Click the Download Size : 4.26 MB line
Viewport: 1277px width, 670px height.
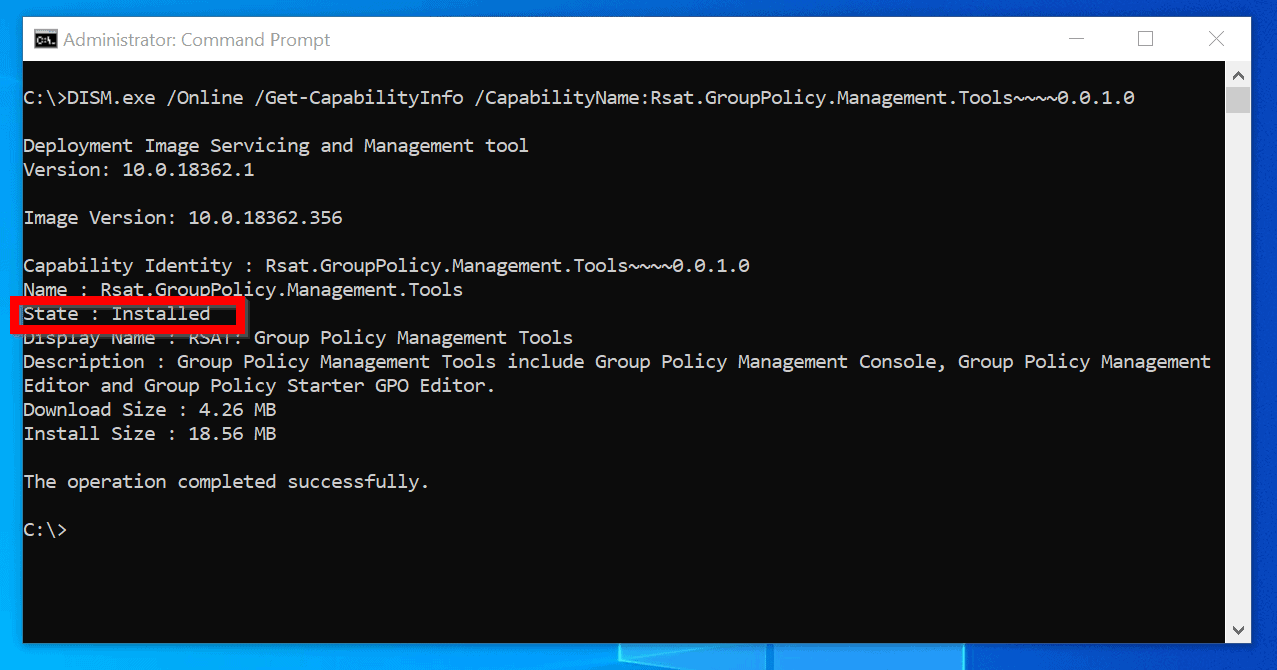[x=149, y=409]
